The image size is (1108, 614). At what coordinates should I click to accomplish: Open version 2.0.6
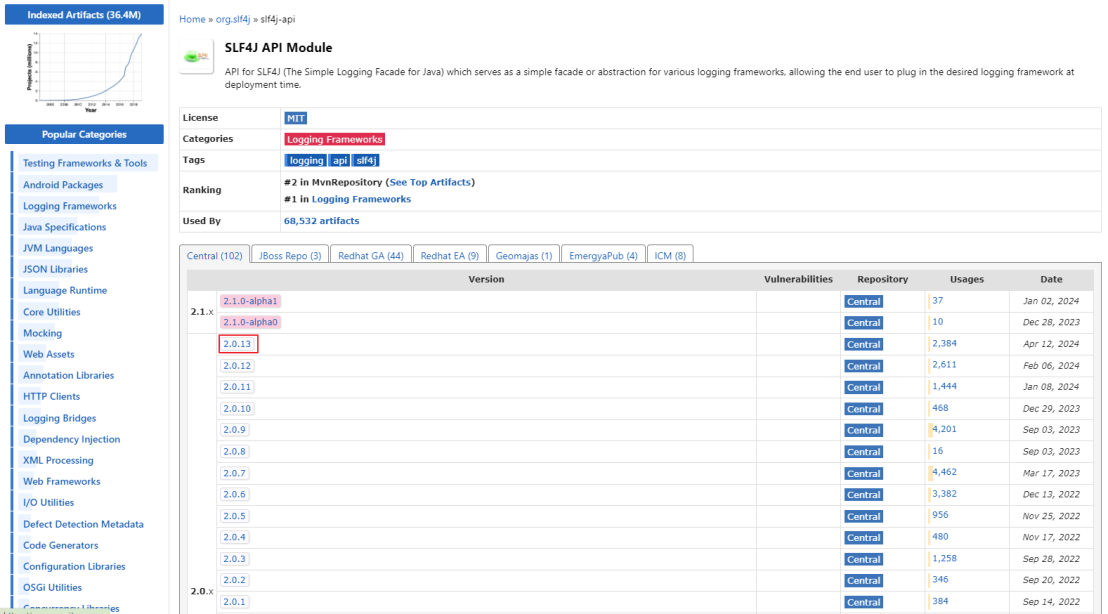(x=234, y=495)
